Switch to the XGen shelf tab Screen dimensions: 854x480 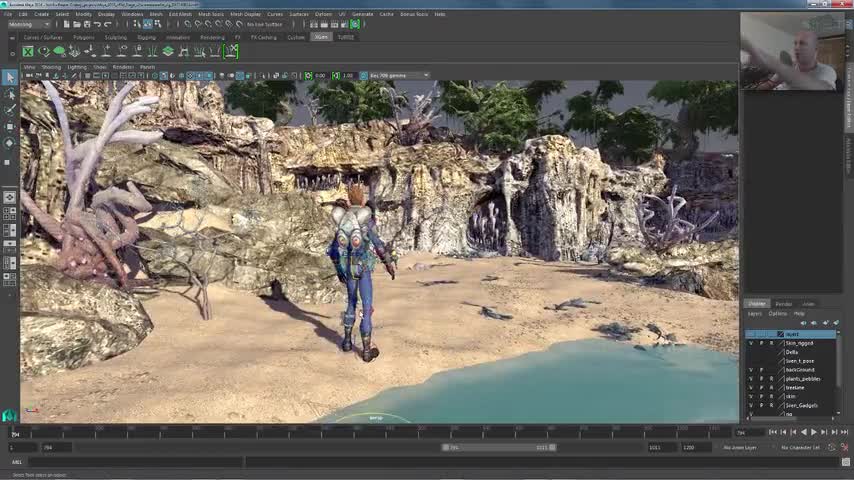point(320,37)
